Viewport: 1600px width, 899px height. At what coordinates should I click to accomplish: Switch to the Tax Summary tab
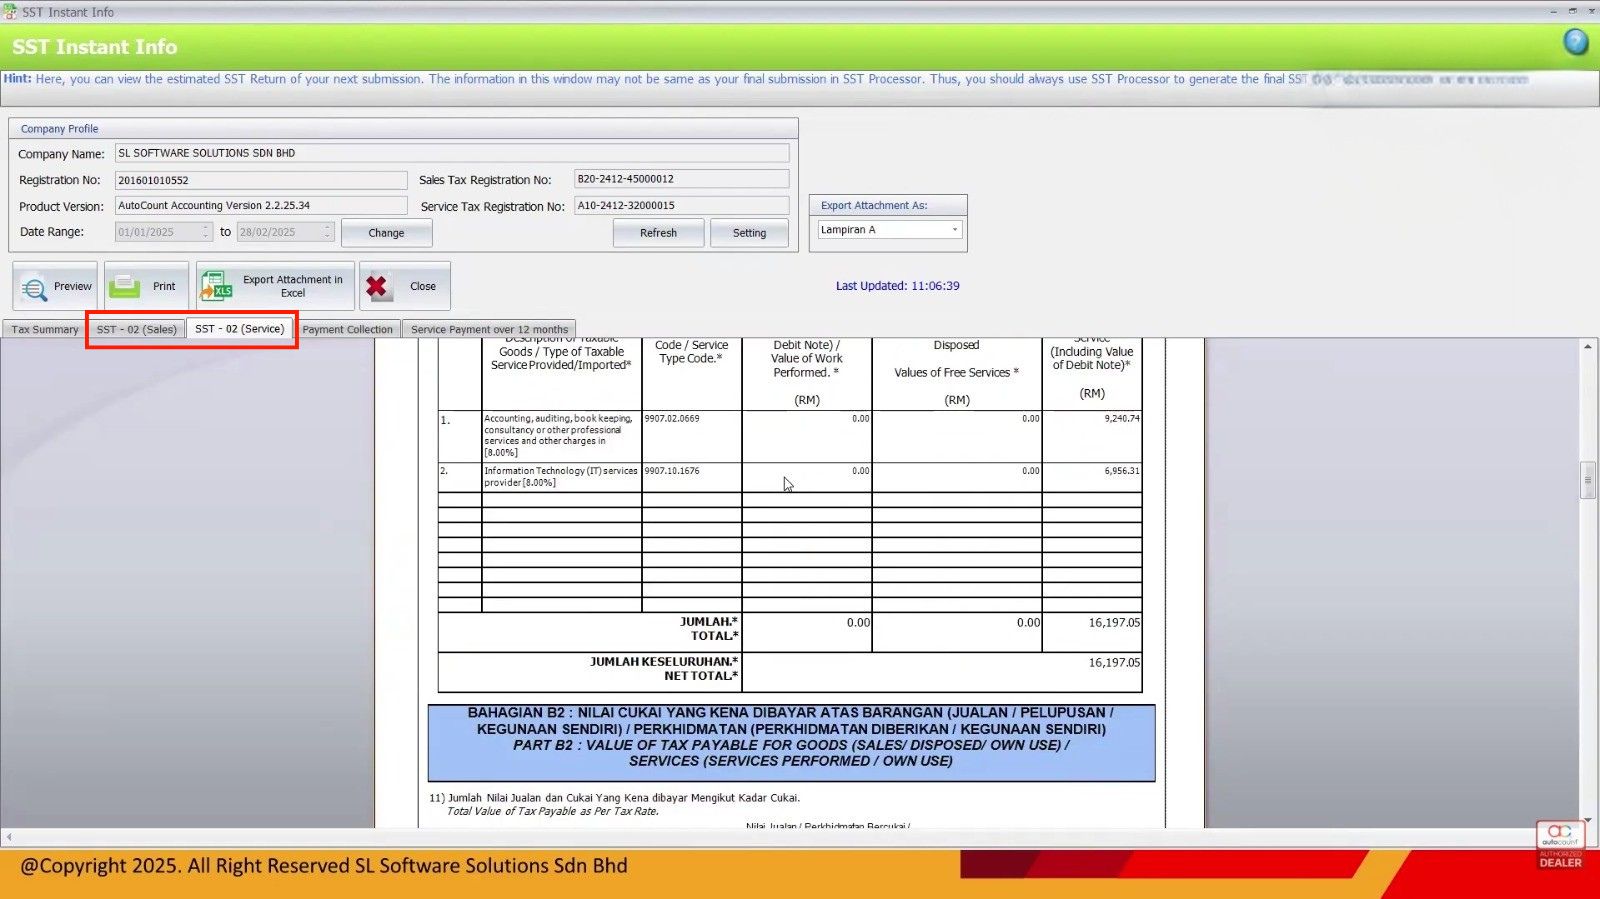pos(45,329)
